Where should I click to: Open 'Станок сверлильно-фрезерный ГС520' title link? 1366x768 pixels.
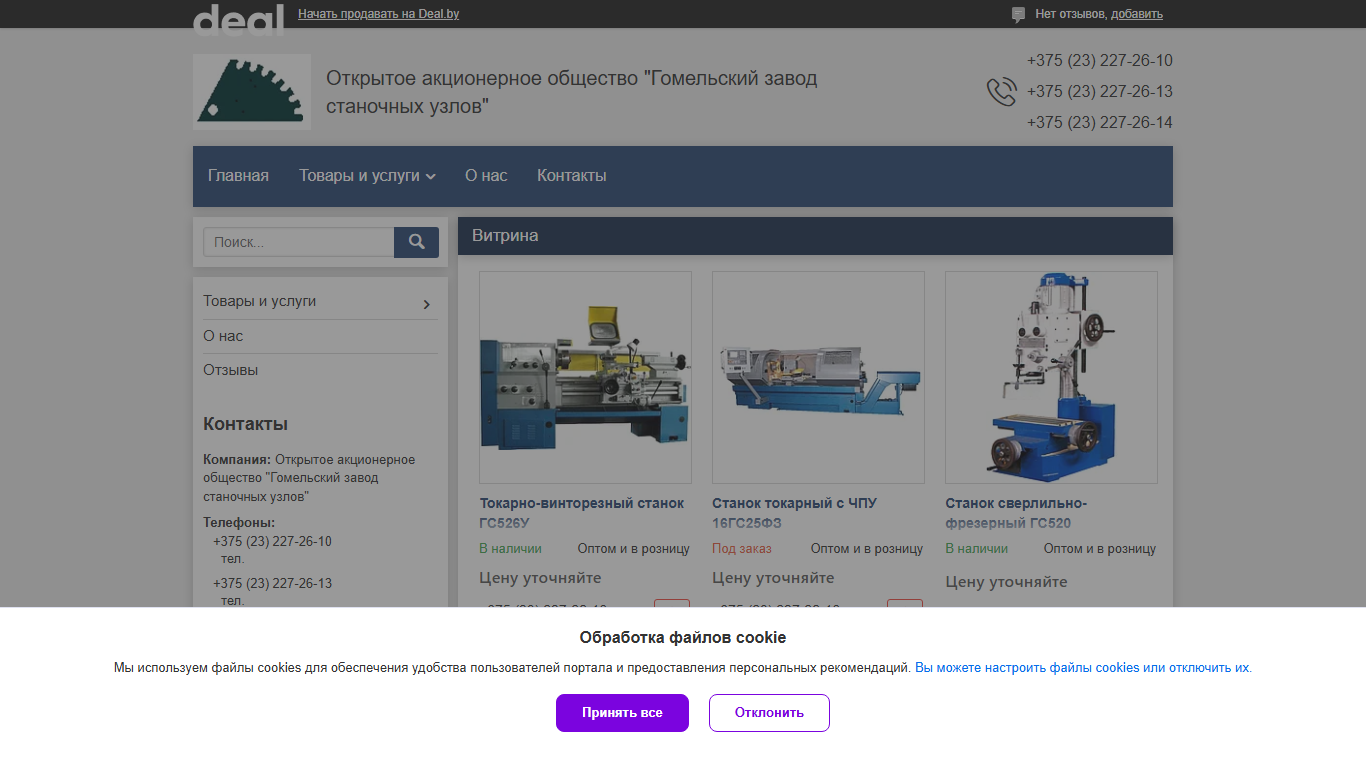1016,513
